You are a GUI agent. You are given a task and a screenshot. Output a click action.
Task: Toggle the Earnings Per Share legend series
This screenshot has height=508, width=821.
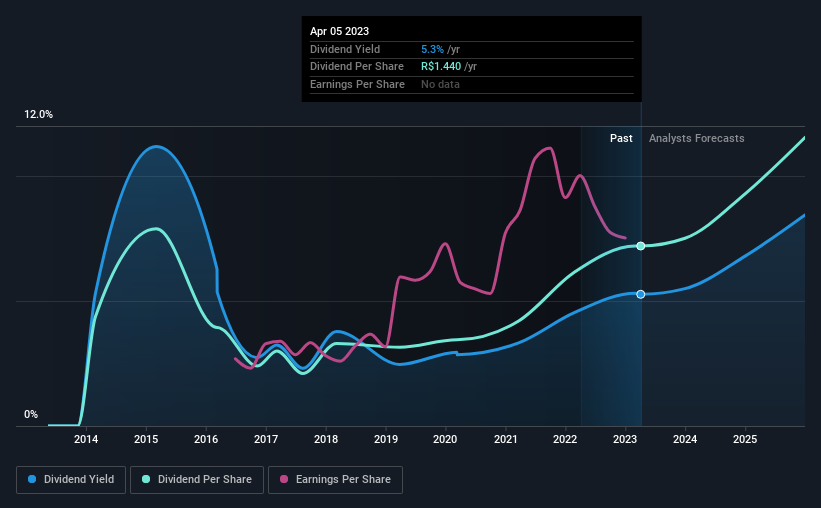click(x=335, y=480)
